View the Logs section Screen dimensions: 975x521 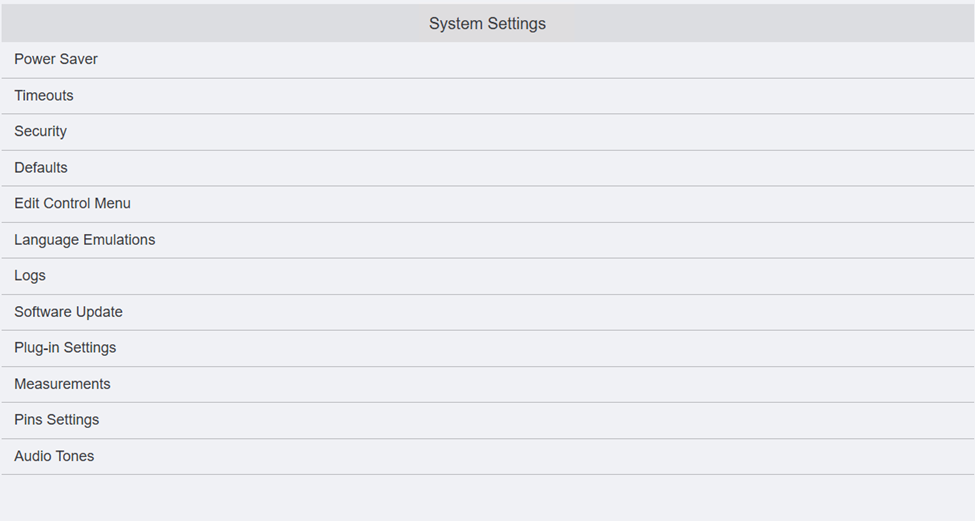click(30, 275)
